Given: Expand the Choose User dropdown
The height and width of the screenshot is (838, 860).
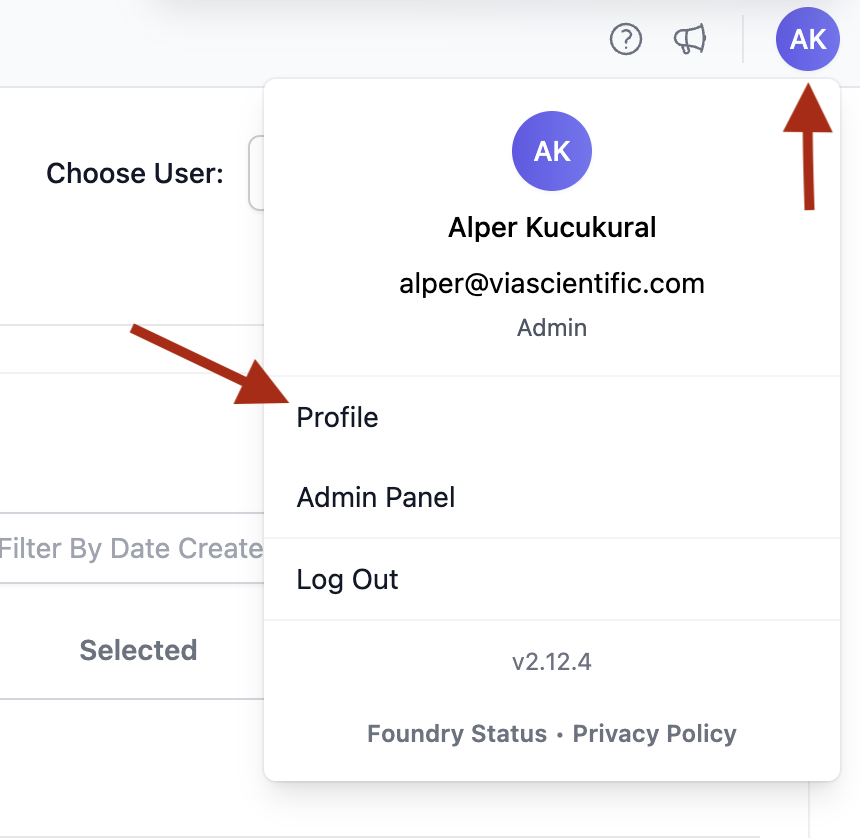Looking at the screenshot, I should [x=256, y=173].
